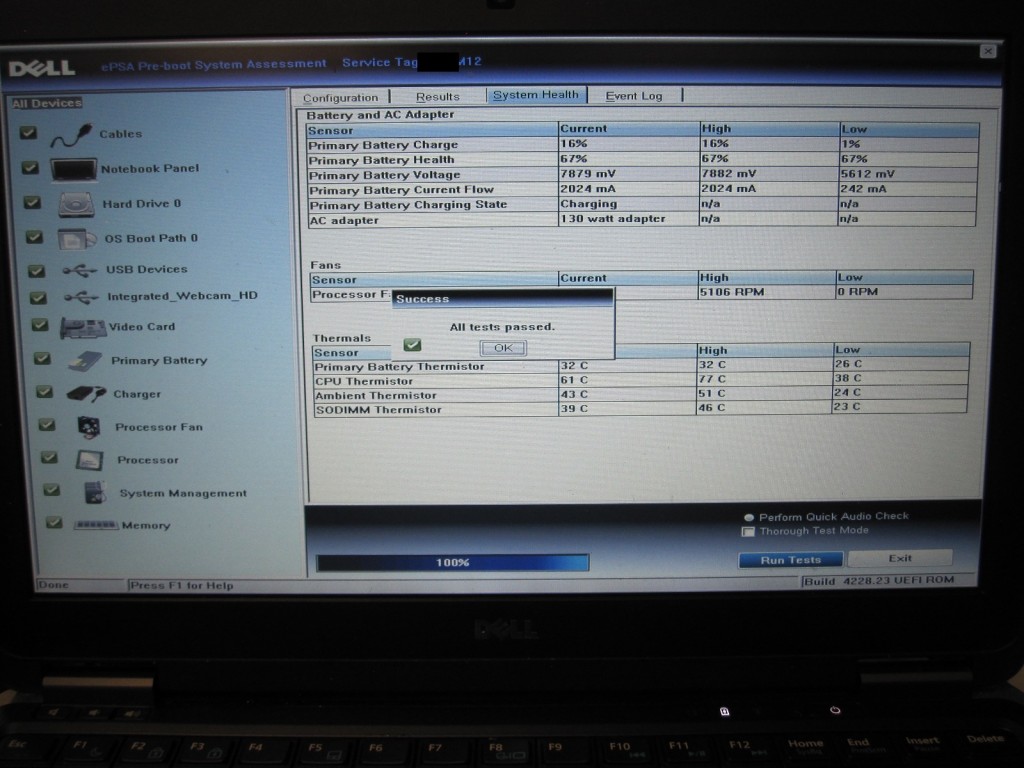Select the Primary Battery icon
Screen dimensions: 1024x768
click(x=86, y=361)
